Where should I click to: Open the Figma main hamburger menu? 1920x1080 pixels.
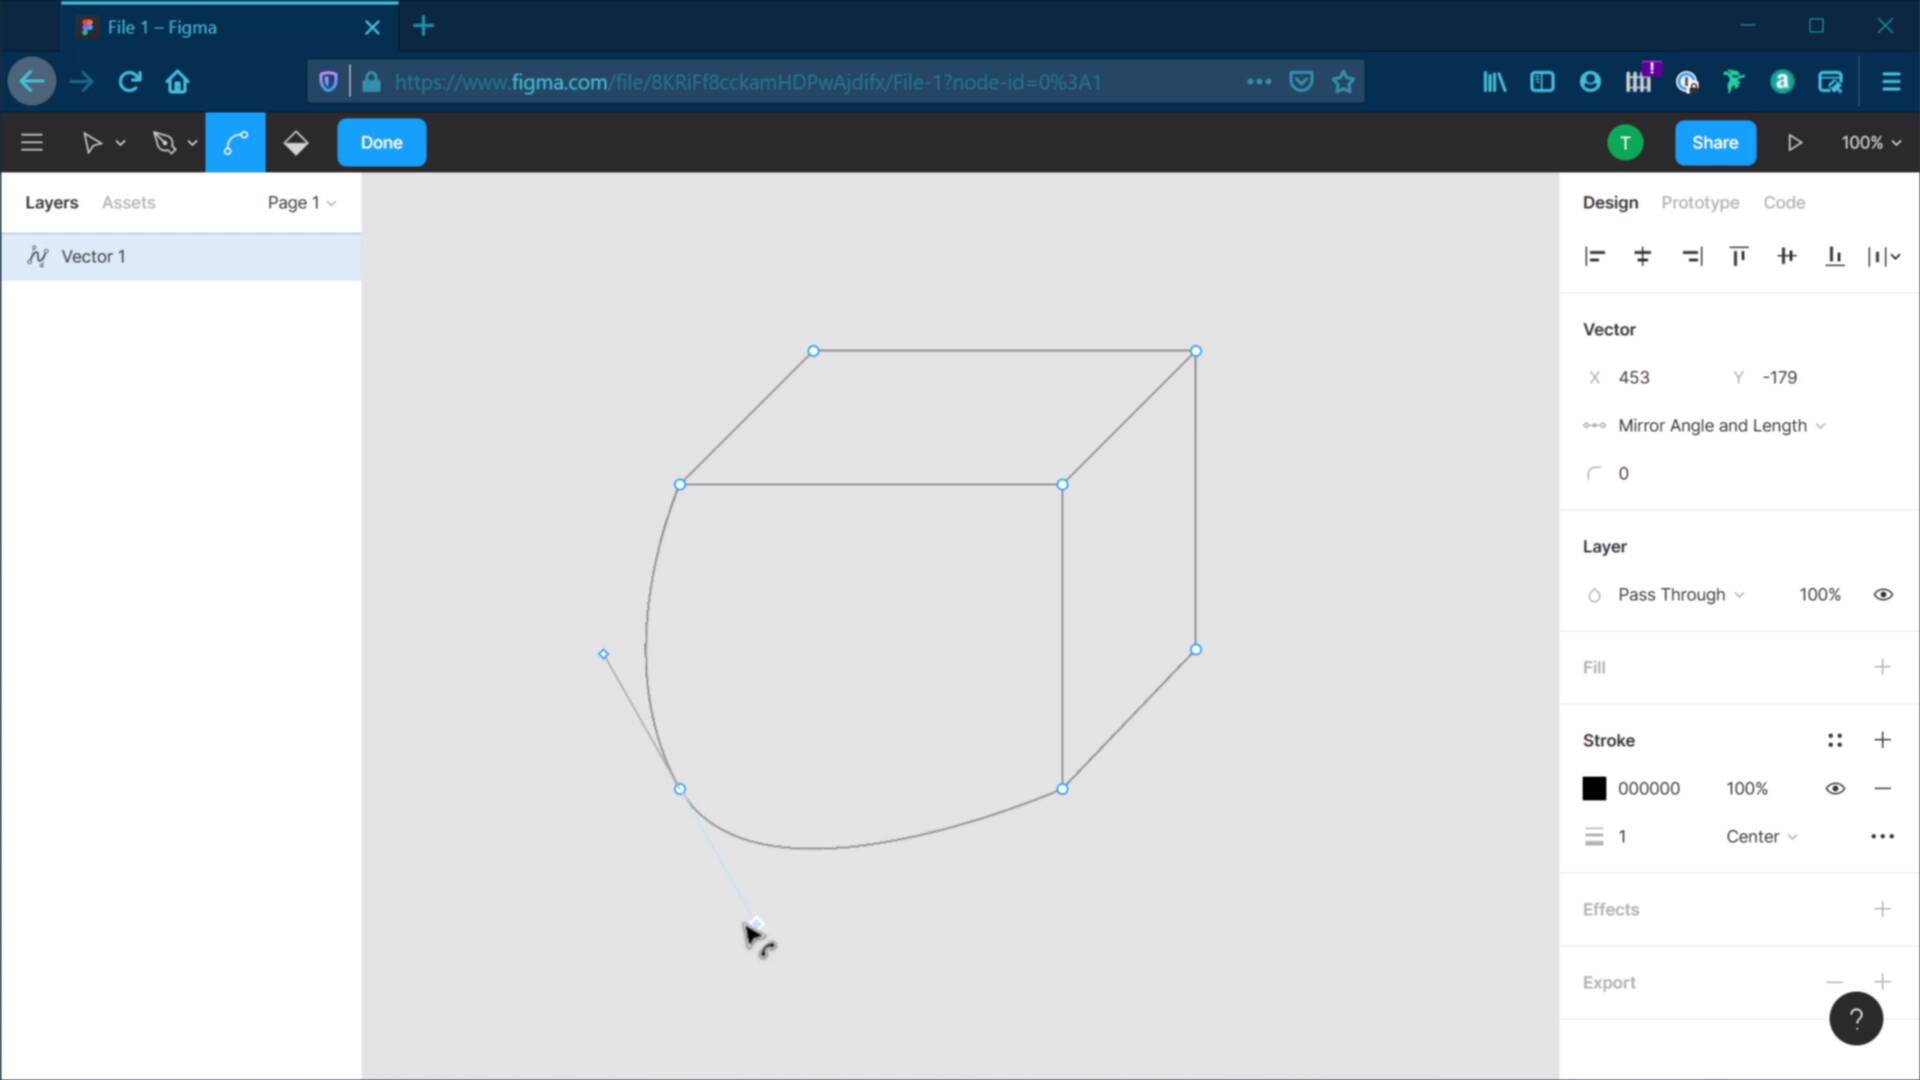tap(32, 143)
